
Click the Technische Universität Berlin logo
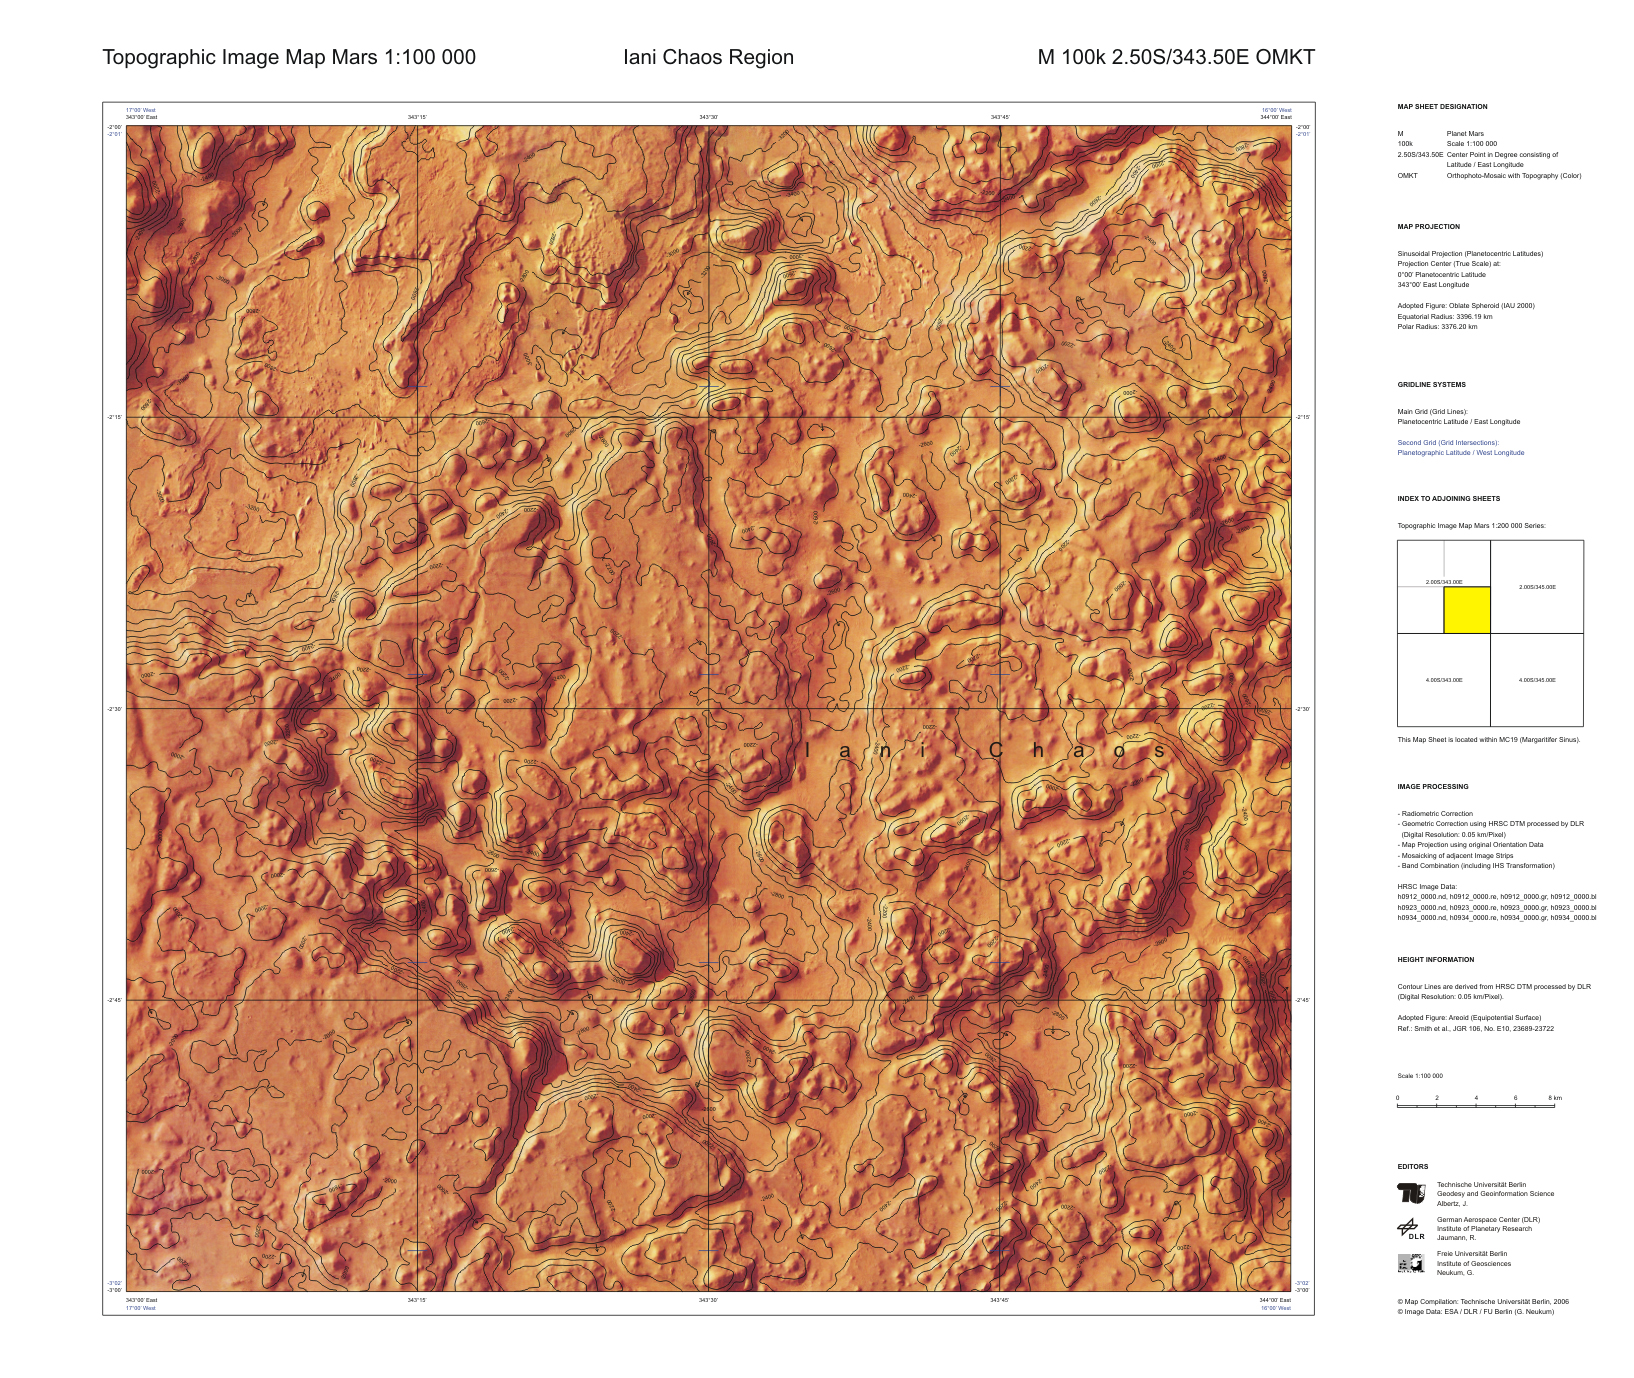[1410, 1193]
